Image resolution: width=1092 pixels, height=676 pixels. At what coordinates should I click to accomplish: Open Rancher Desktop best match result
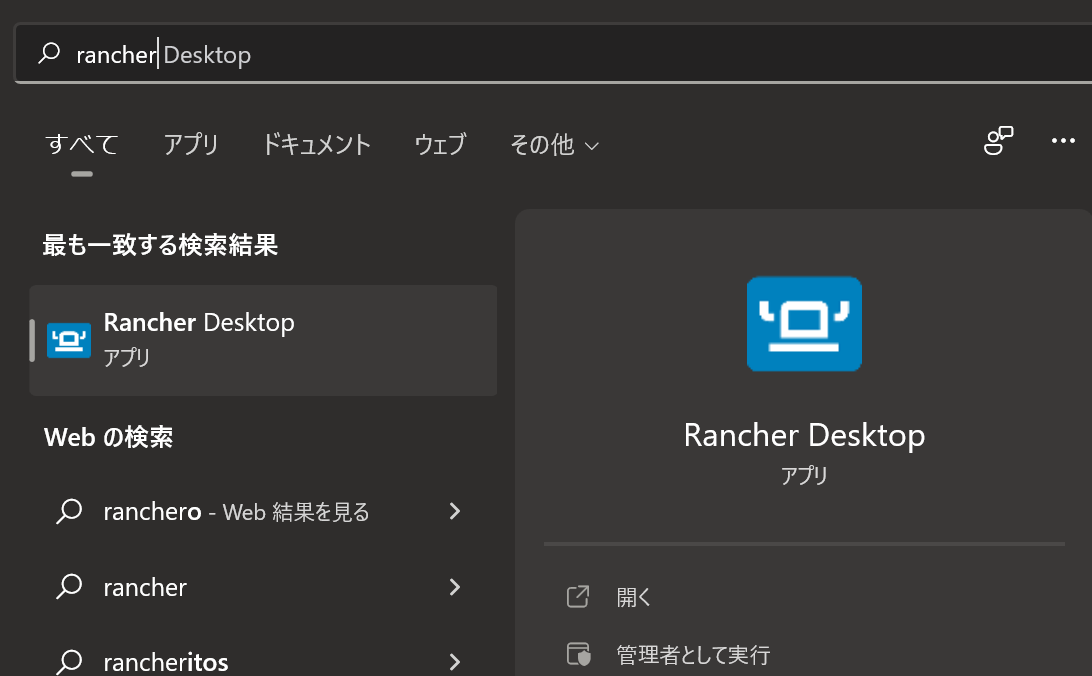tap(263, 340)
